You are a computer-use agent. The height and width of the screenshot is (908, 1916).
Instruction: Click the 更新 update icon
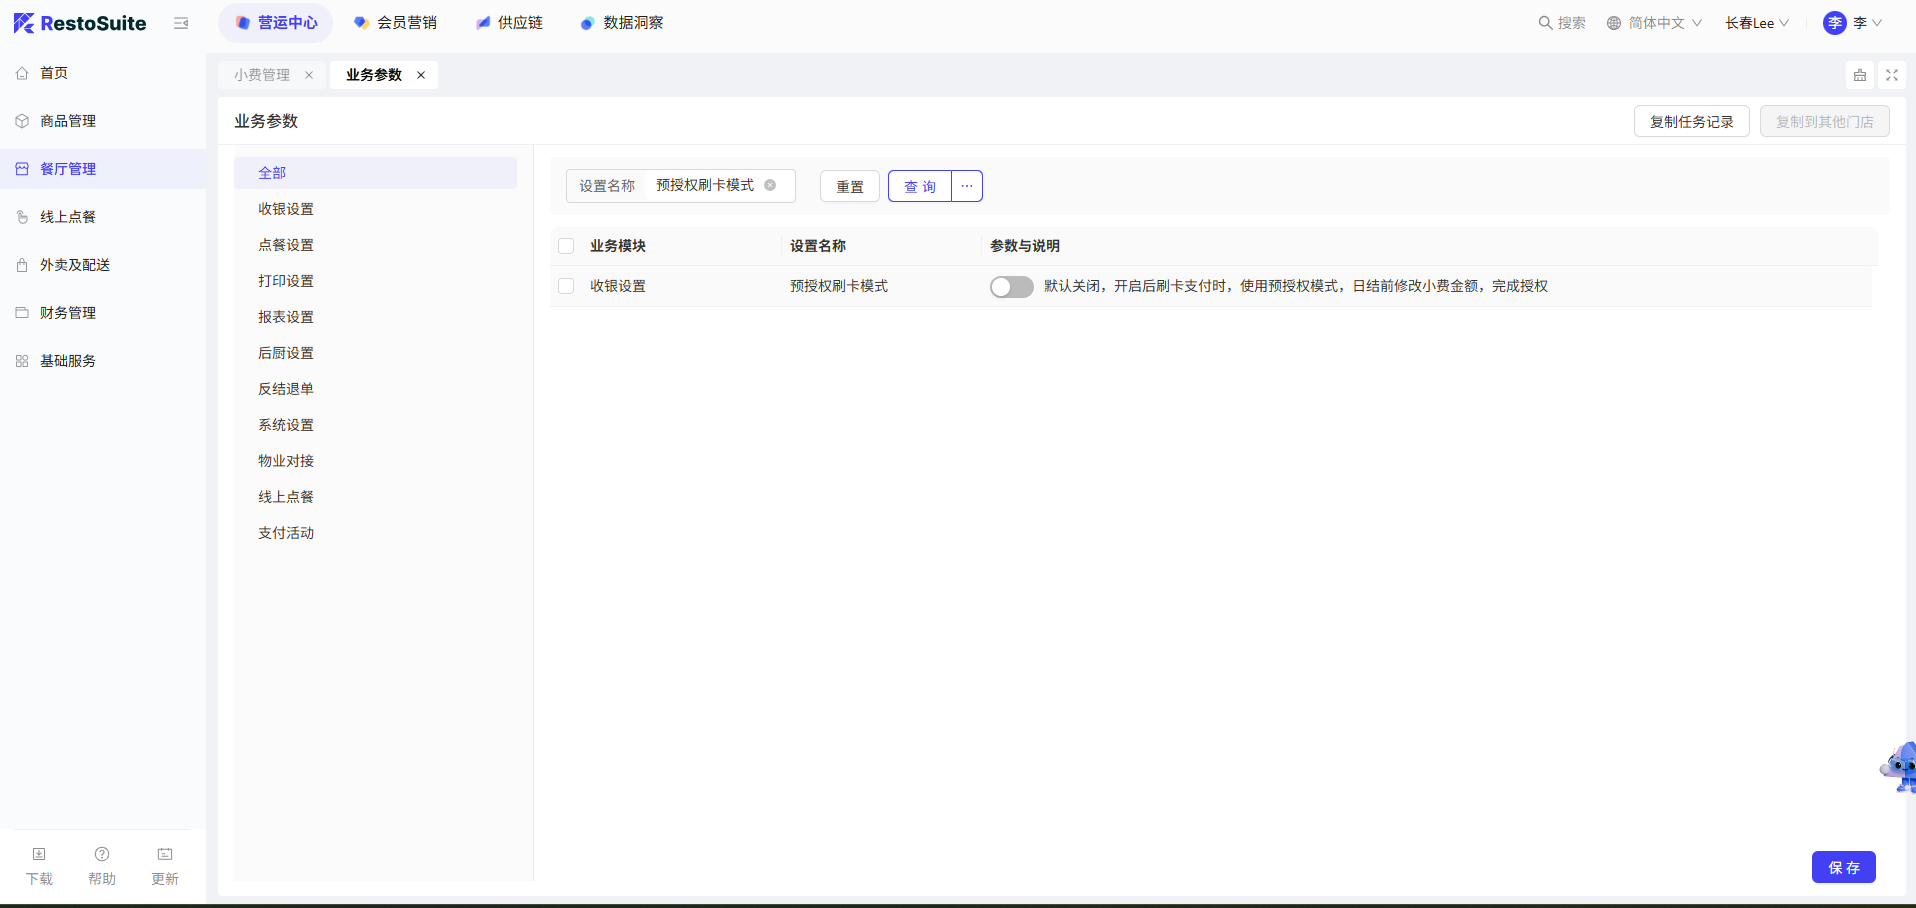point(165,855)
